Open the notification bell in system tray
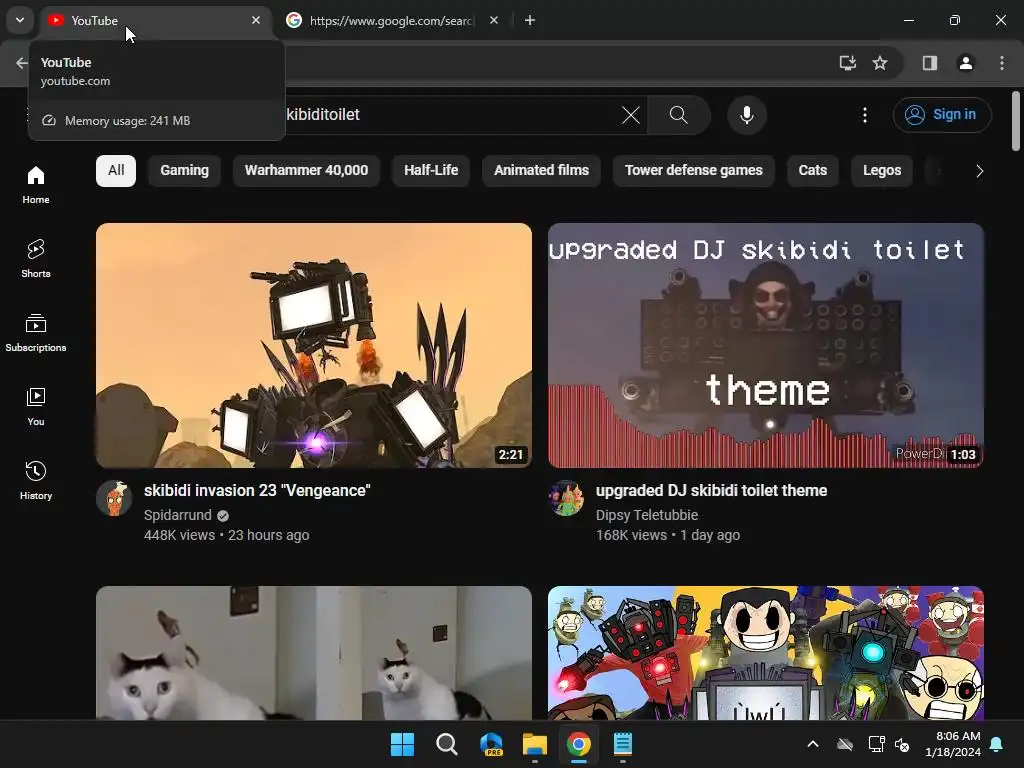This screenshot has width=1024, height=768. tap(997, 744)
